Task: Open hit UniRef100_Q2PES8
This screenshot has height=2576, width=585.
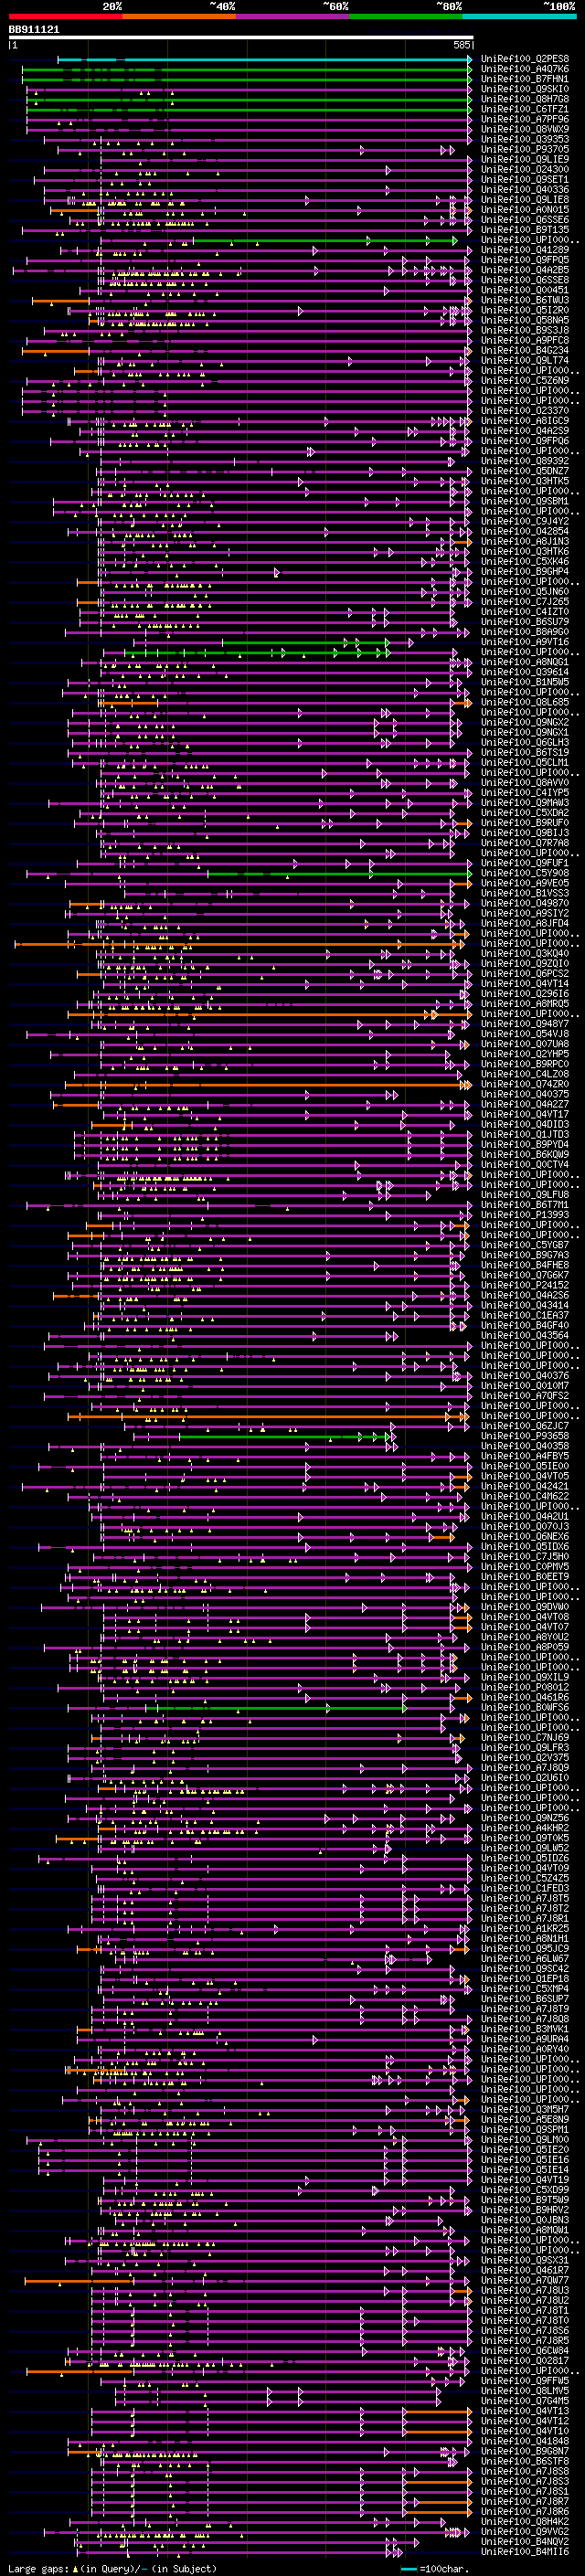Action: pyautogui.click(x=525, y=59)
